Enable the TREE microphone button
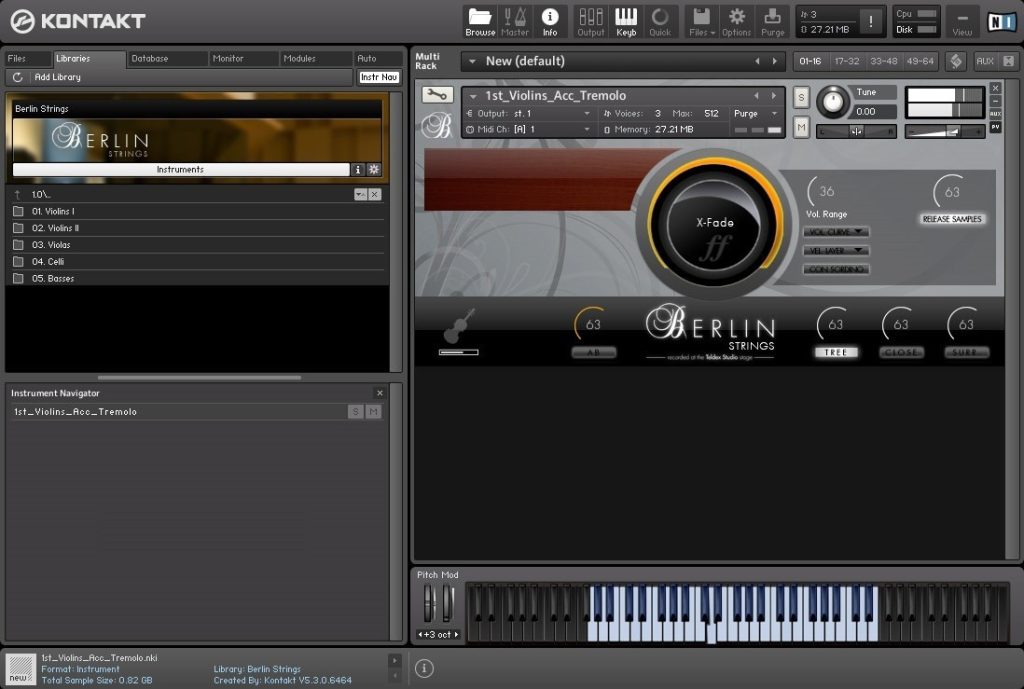The image size is (1024, 689). coord(835,352)
